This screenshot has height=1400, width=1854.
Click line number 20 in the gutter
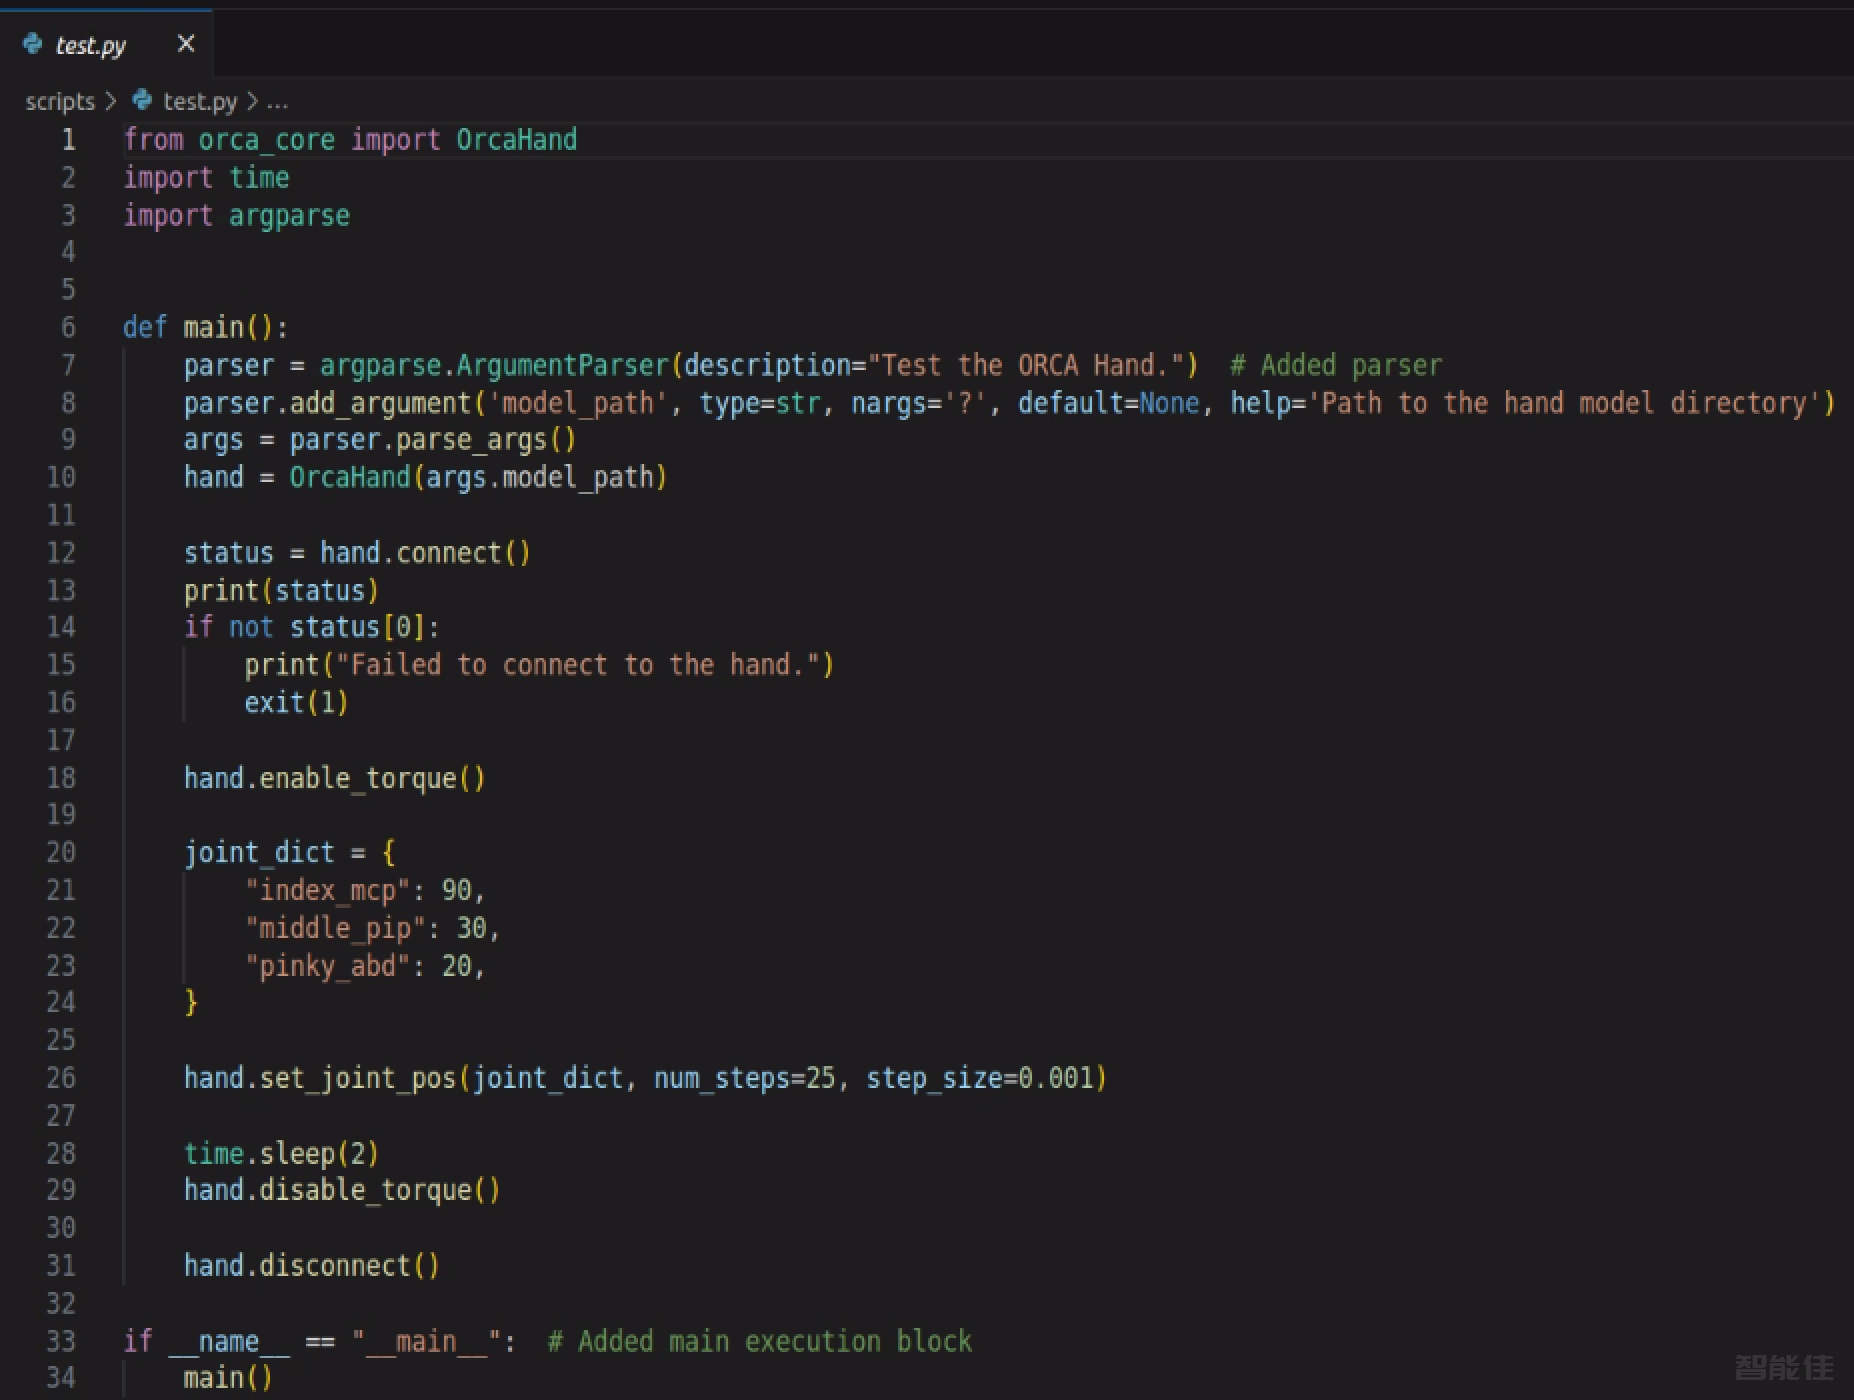click(x=61, y=852)
